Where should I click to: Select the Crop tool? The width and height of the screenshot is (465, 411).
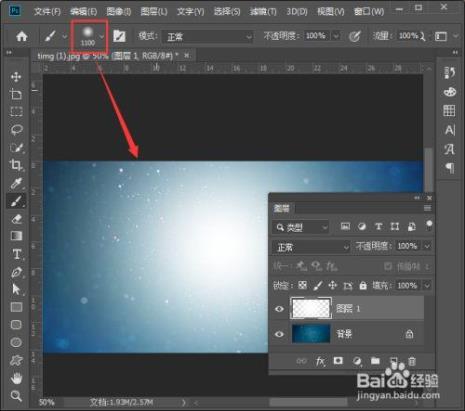pyautogui.click(x=16, y=165)
